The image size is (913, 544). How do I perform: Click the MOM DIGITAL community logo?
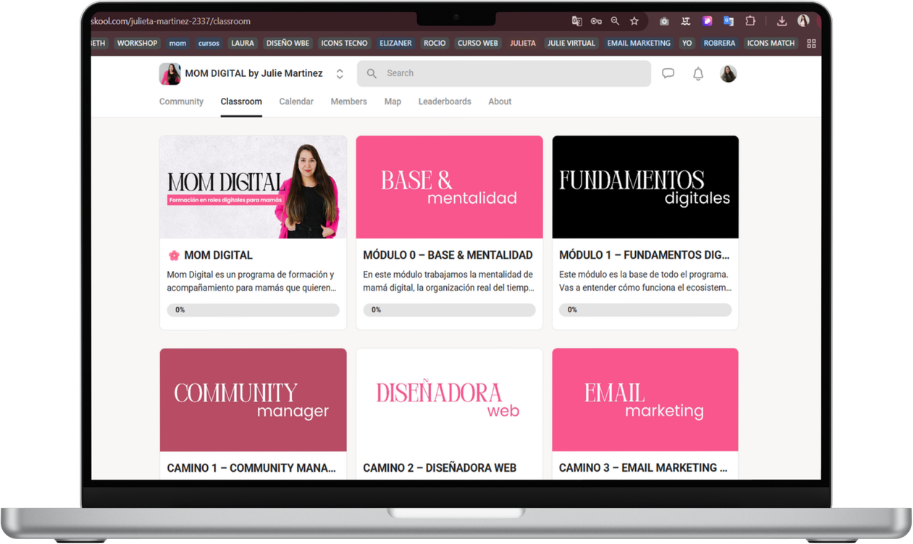[169, 74]
